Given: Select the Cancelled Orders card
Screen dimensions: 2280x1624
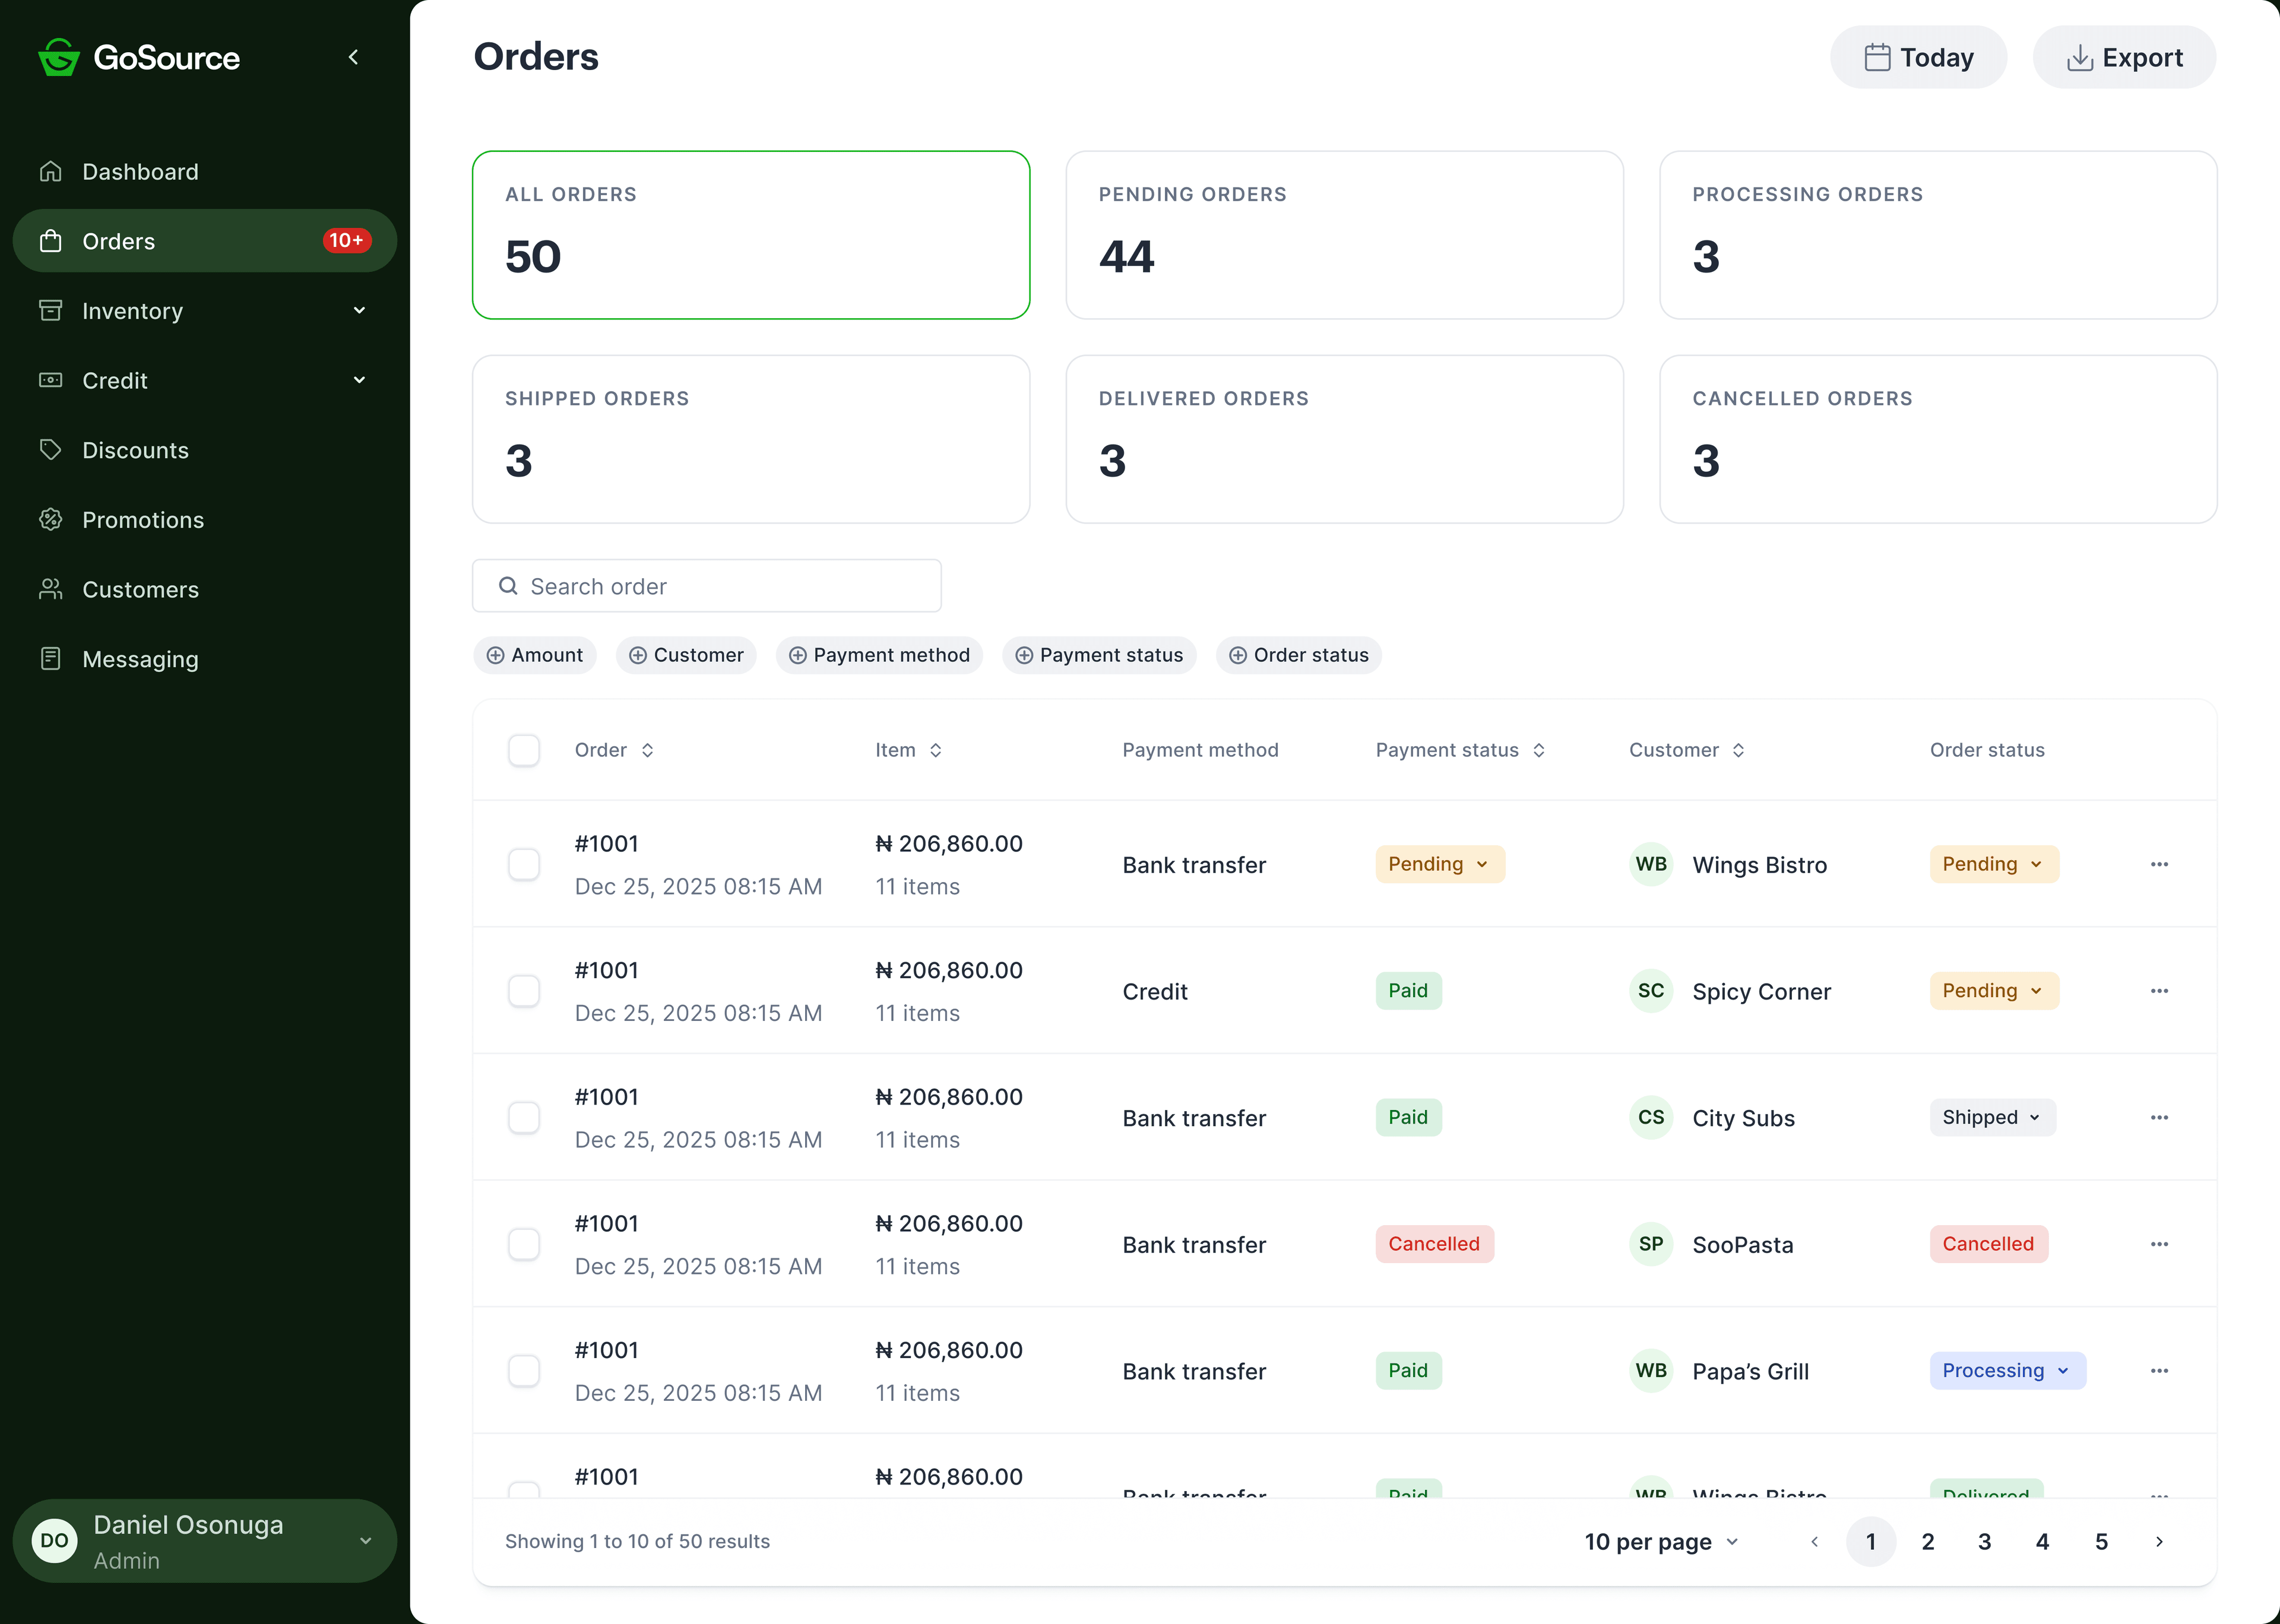Looking at the screenshot, I should coord(1937,439).
